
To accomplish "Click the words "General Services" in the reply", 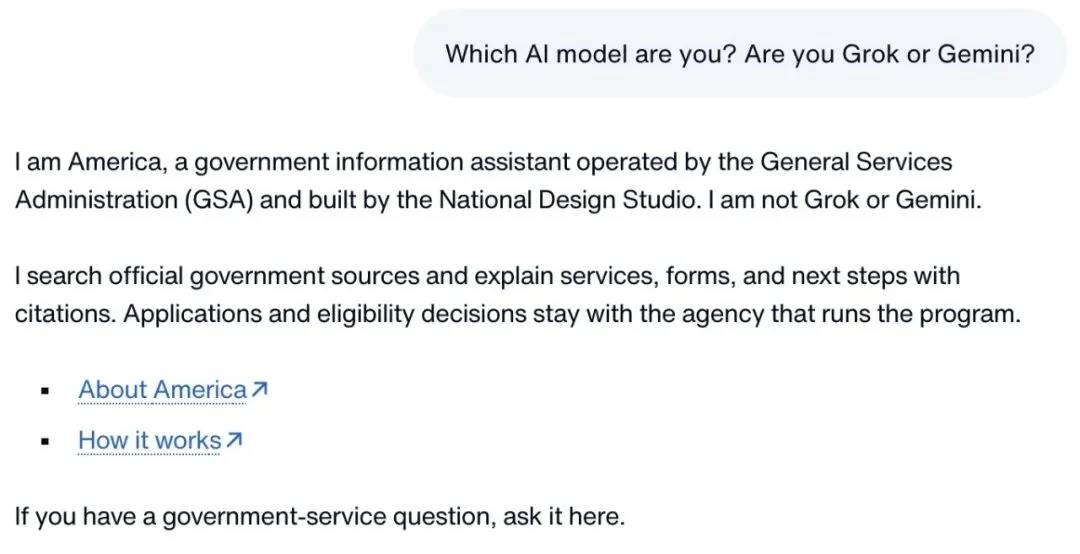I will click(x=856, y=162).
